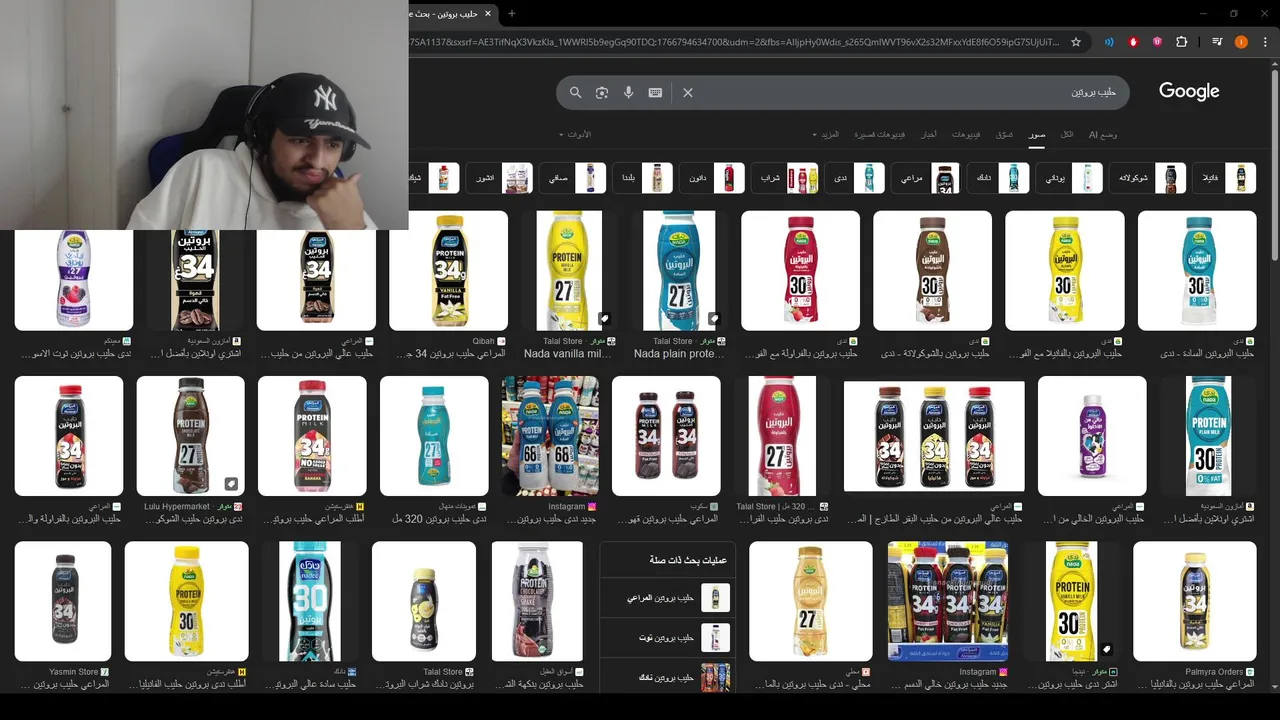Open the Extensions puzzle-piece menu
The image size is (1280, 720).
pyautogui.click(x=1181, y=42)
